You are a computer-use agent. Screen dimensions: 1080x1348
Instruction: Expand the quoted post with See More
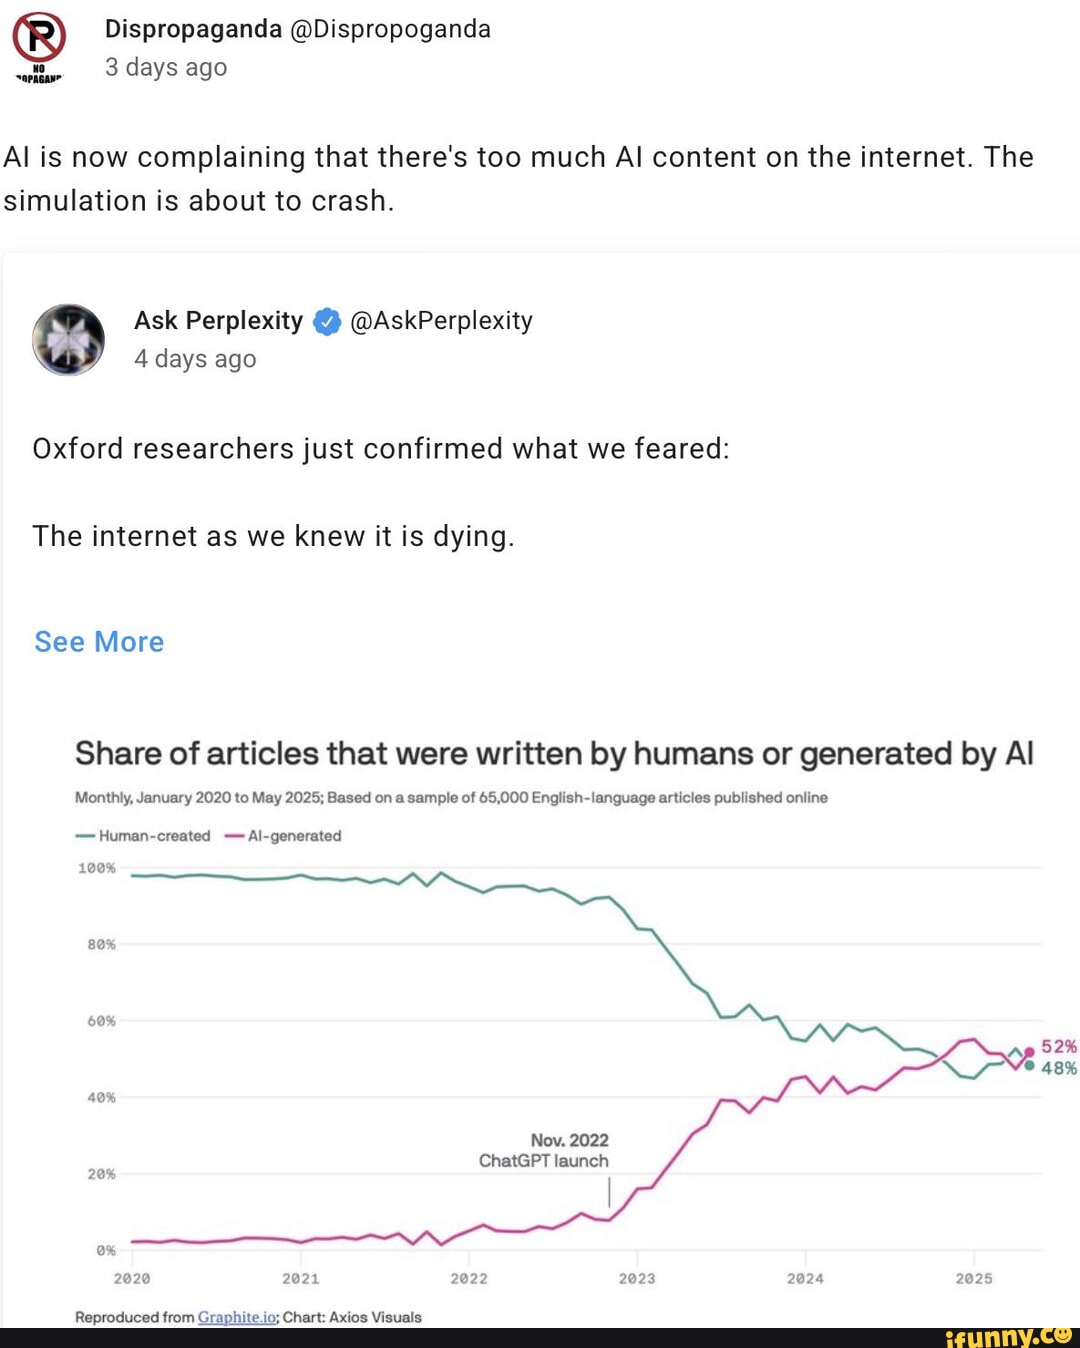(99, 642)
